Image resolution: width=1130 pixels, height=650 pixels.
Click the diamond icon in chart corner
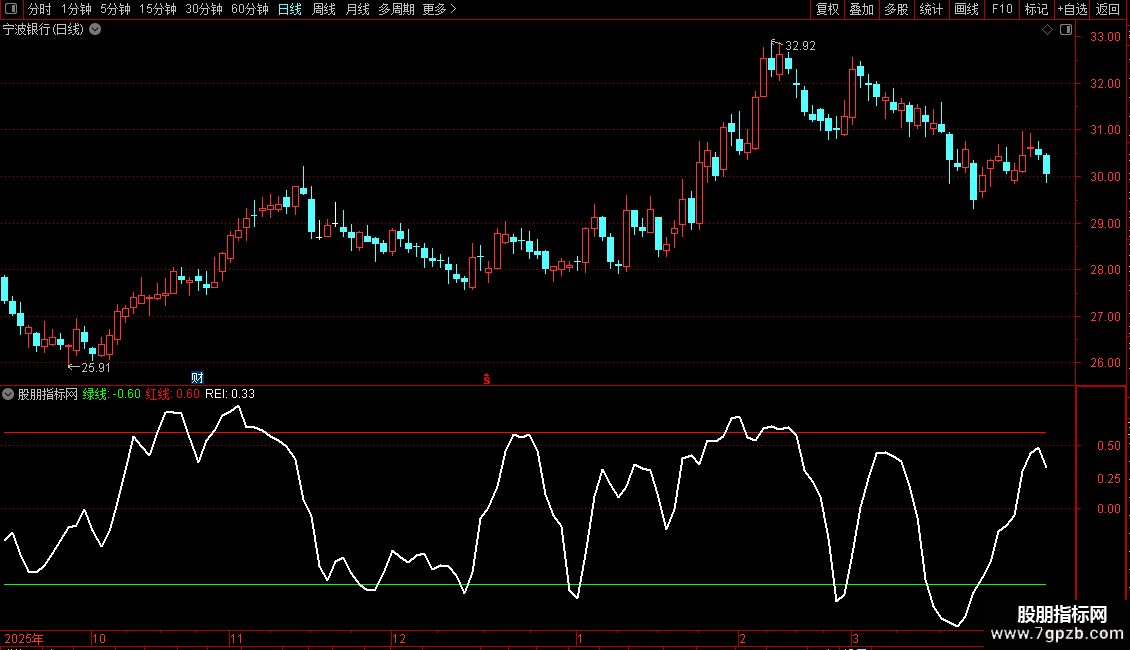[x=1048, y=30]
